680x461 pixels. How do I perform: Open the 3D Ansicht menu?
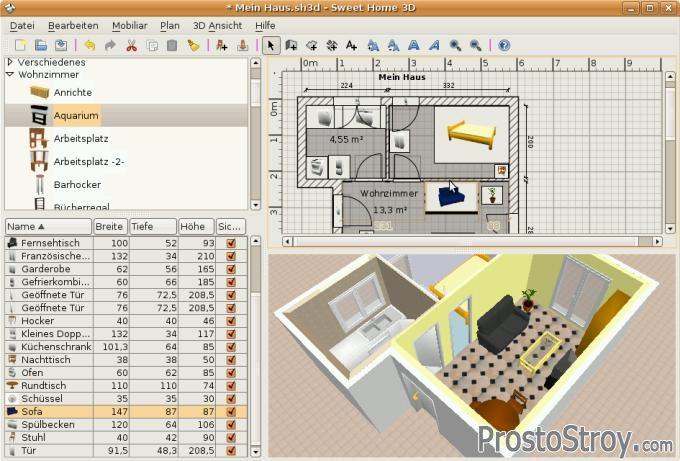pyautogui.click(x=217, y=26)
